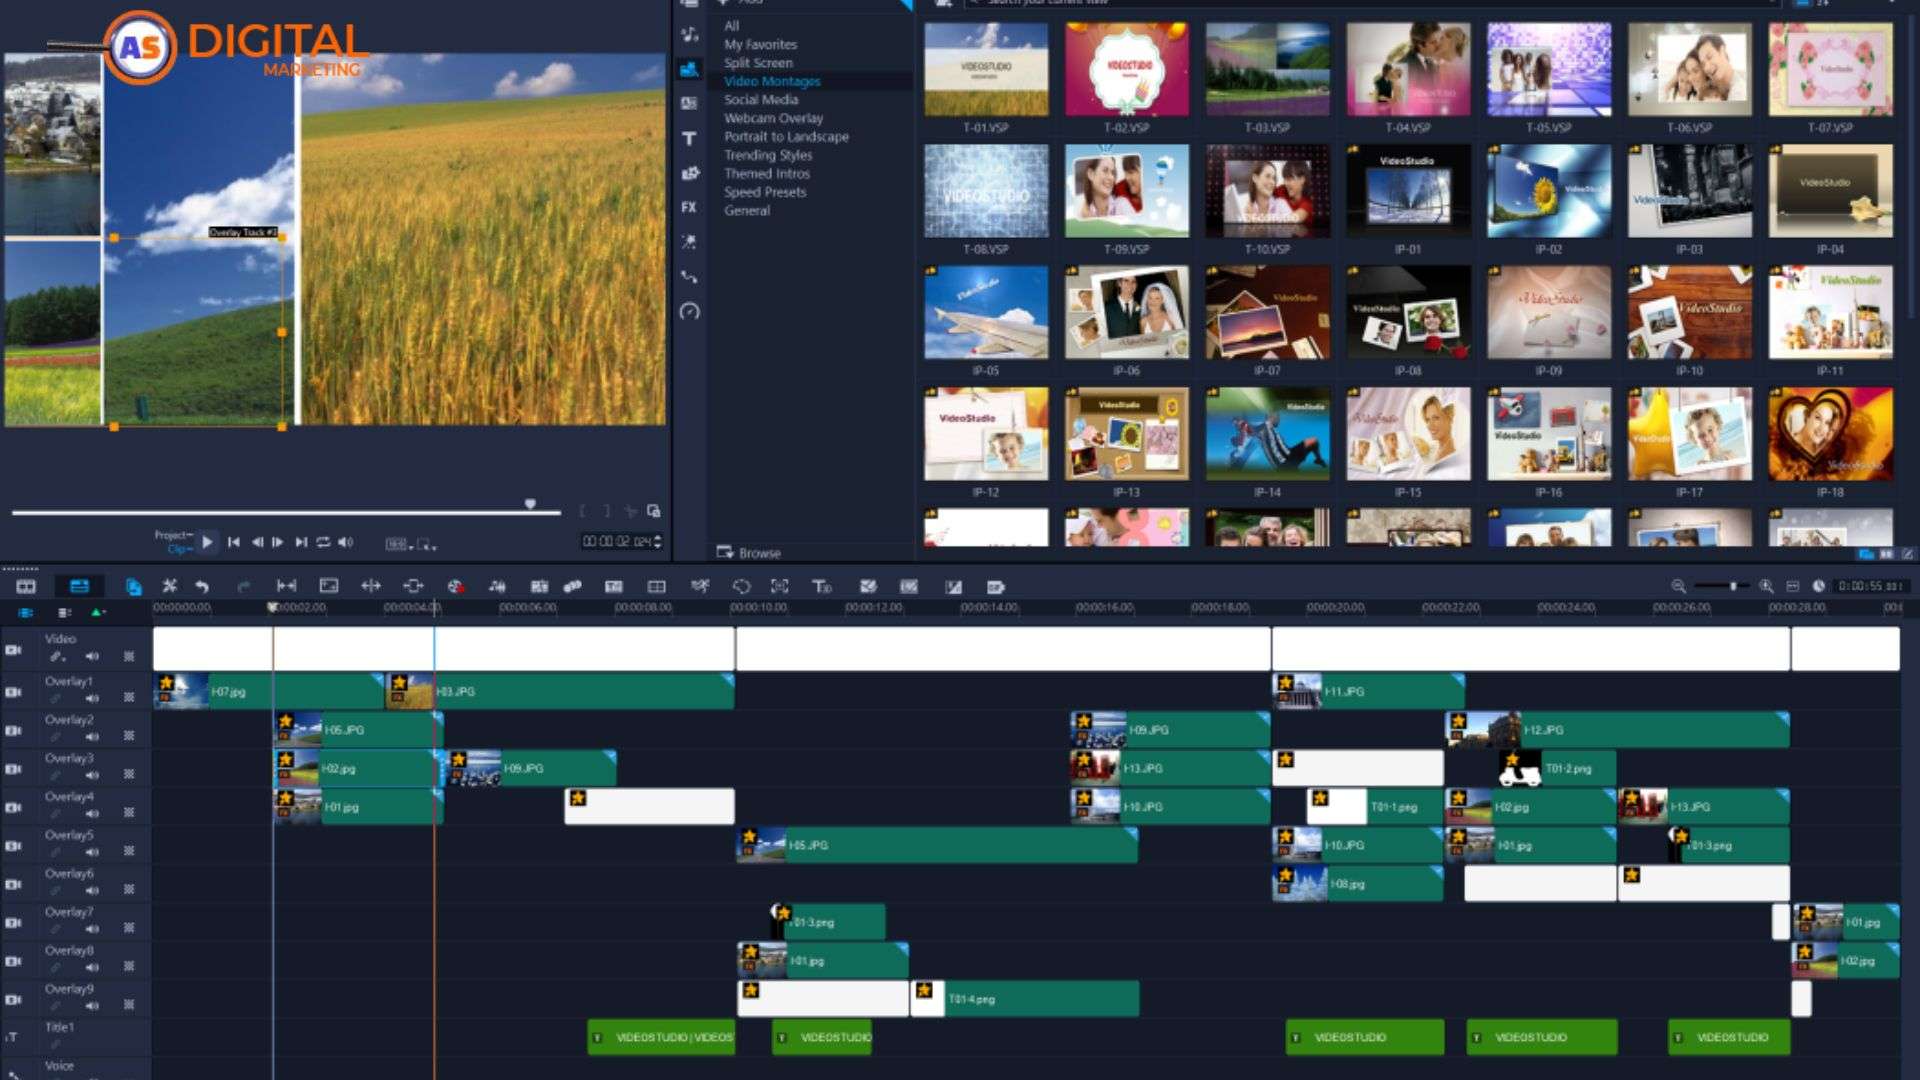Select Trending Styles category

768,155
